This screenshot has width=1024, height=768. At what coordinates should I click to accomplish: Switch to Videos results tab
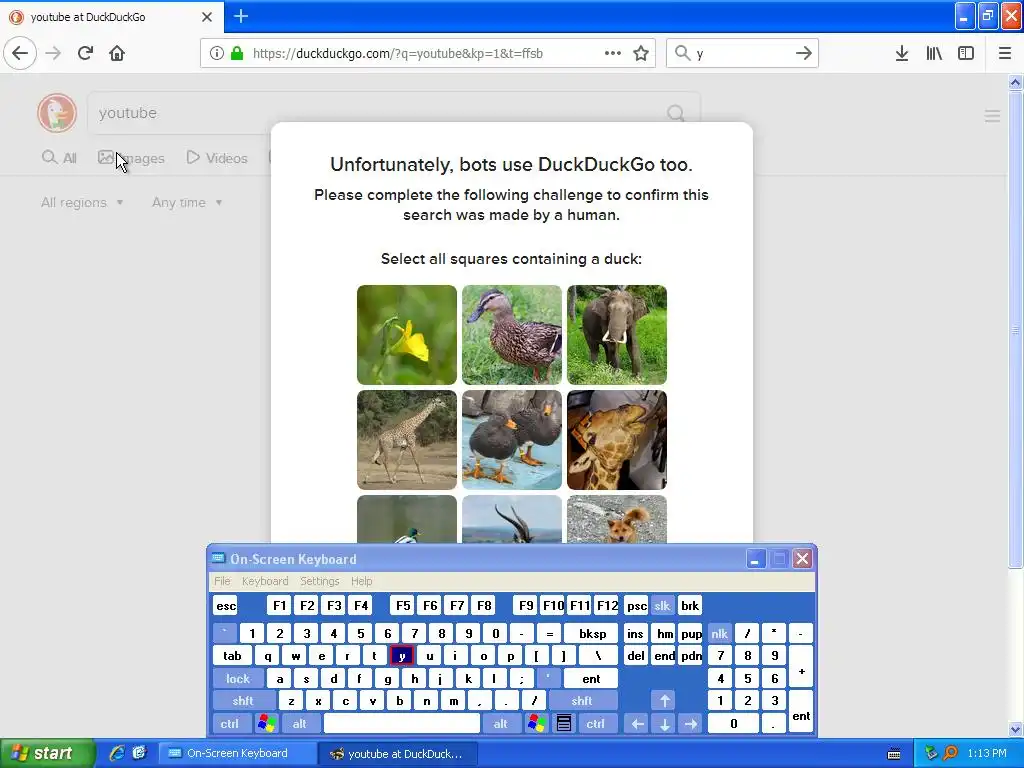point(217,158)
